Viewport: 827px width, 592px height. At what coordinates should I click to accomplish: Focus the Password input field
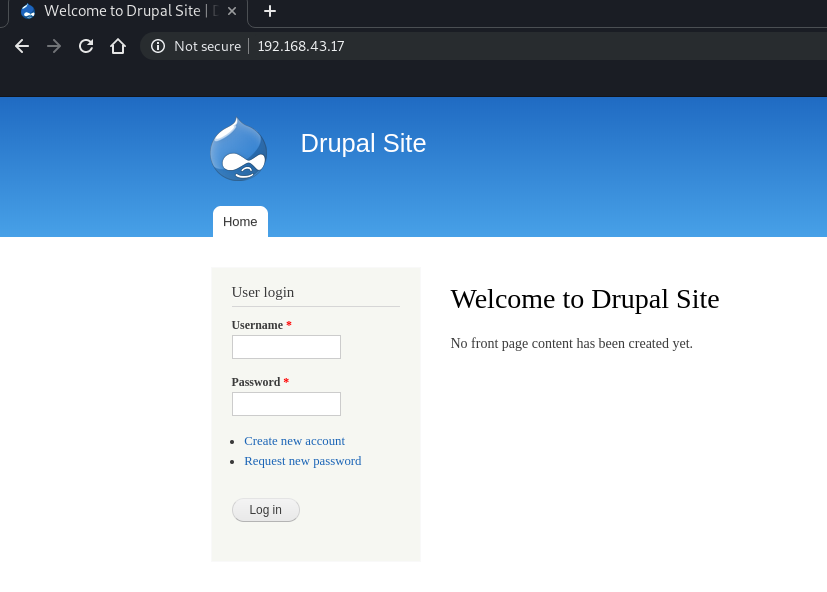tap(286, 404)
